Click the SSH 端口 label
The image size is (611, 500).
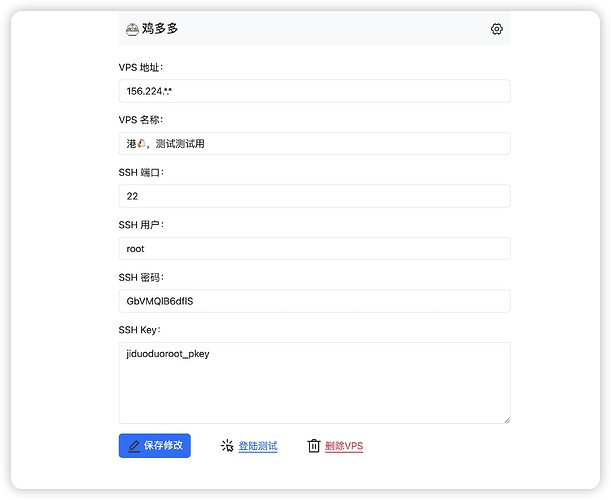(x=141, y=172)
